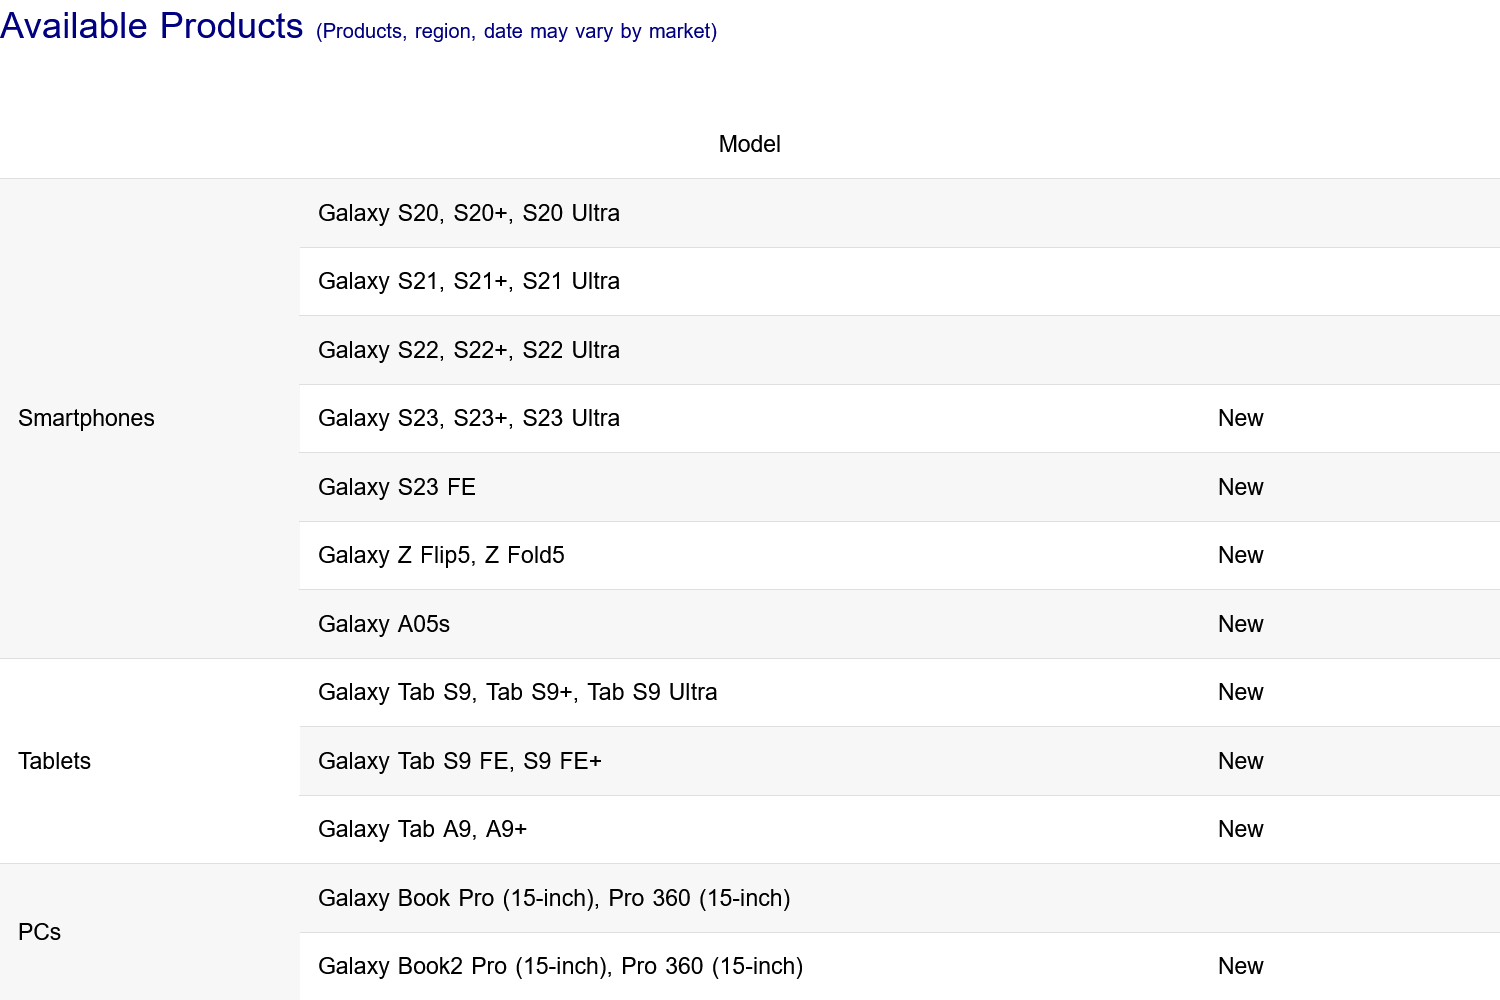Click New label for Galaxy S23 Ultra row
The height and width of the screenshot is (1000, 1500).
point(1241,418)
